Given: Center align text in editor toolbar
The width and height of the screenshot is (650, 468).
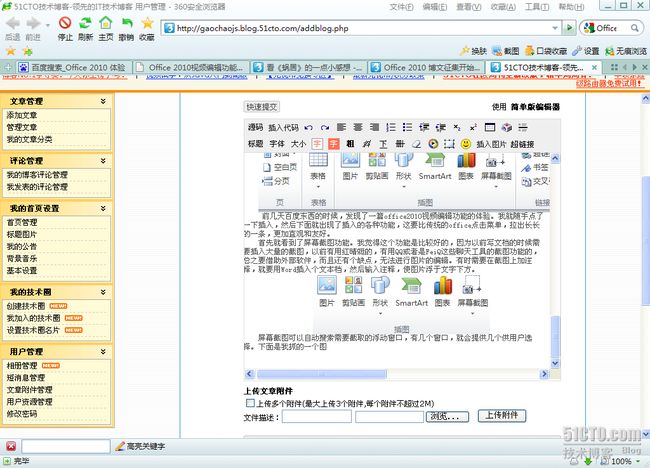Looking at the screenshot, I should [x=358, y=127].
